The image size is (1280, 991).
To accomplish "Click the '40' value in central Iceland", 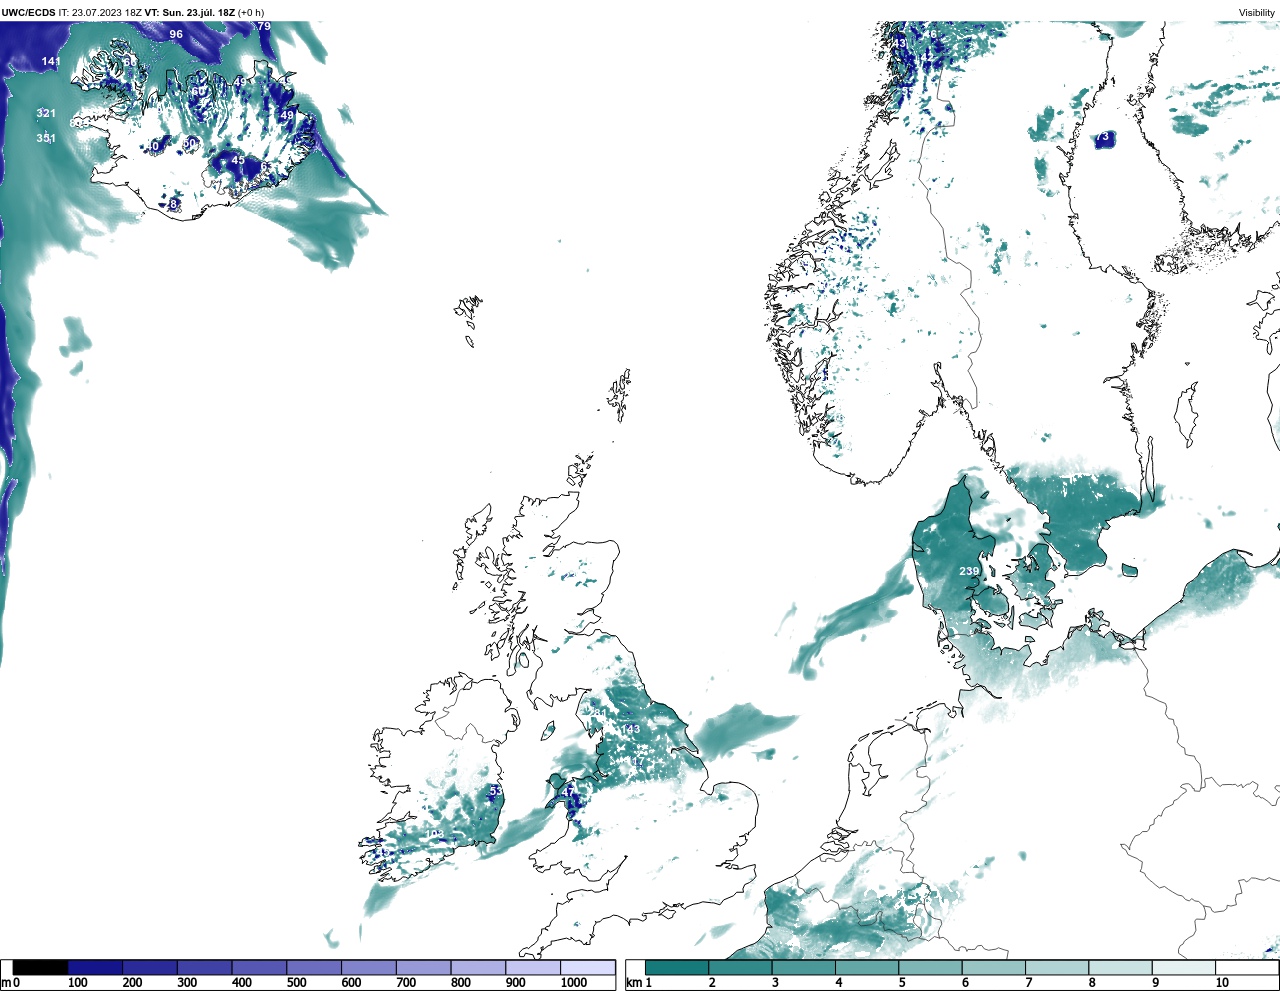I will (153, 146).
